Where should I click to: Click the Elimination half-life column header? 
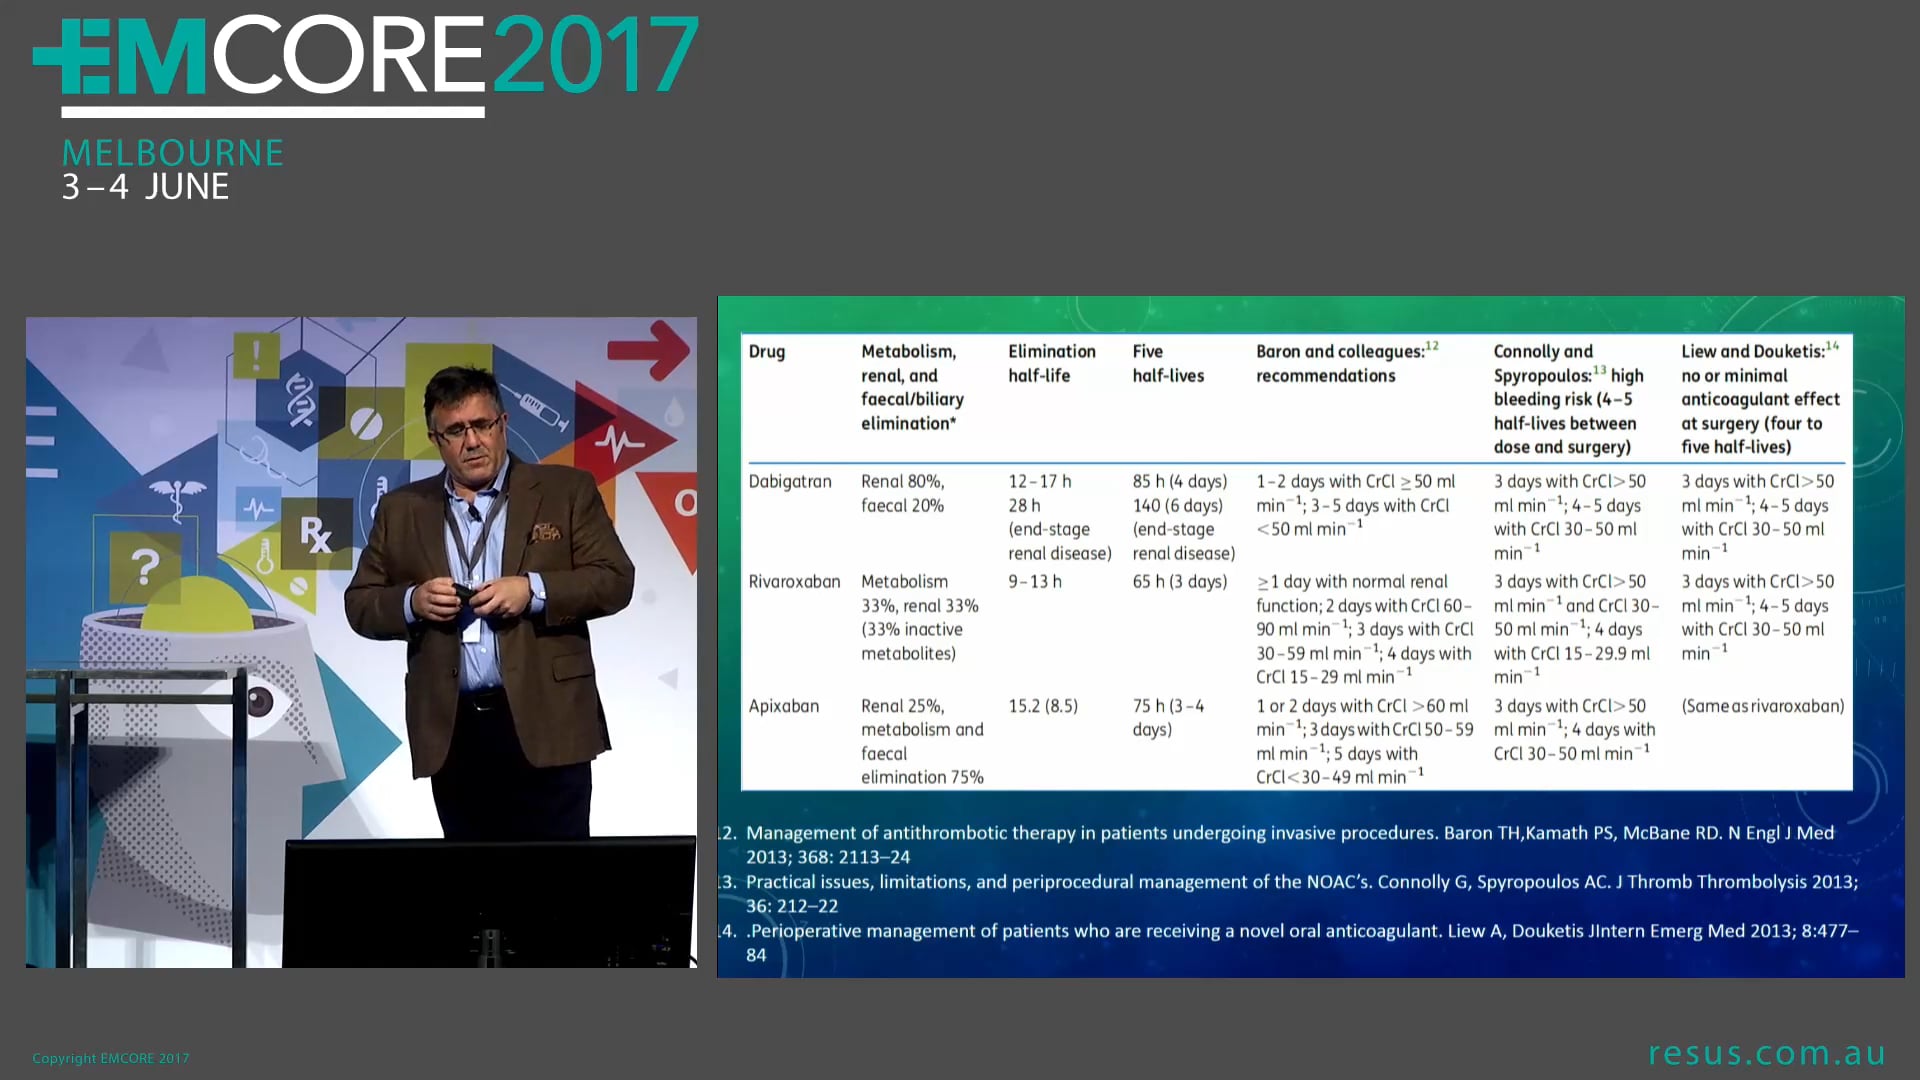click(x=1051, y=363)
